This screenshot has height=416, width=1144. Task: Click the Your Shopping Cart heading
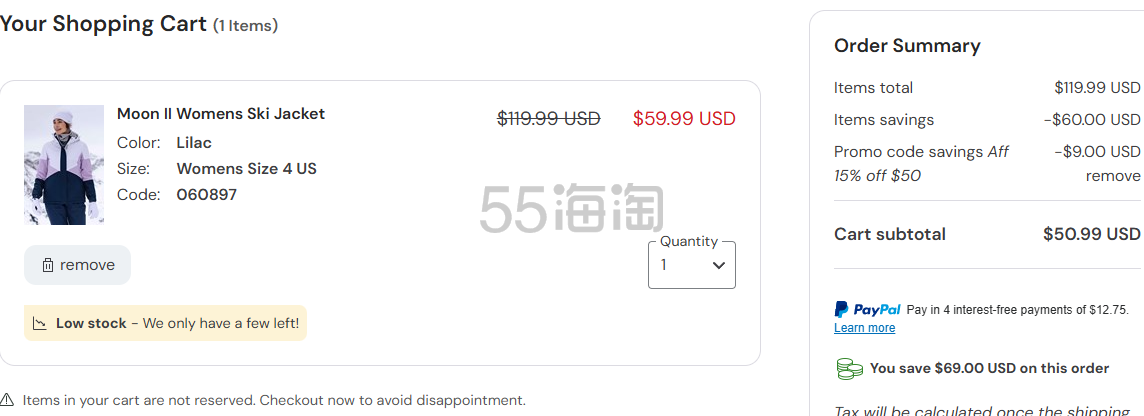(104, 24)
